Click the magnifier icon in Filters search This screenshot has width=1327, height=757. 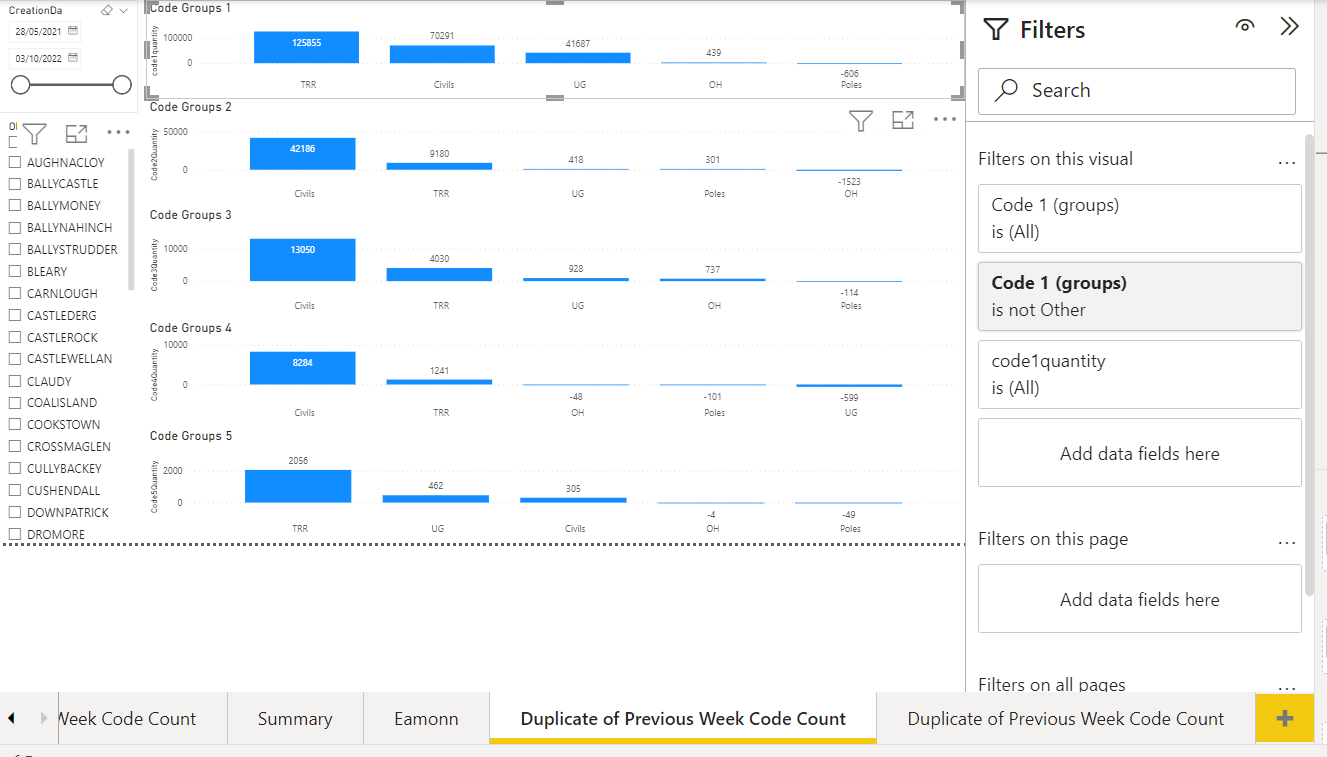coord(1006,91)
